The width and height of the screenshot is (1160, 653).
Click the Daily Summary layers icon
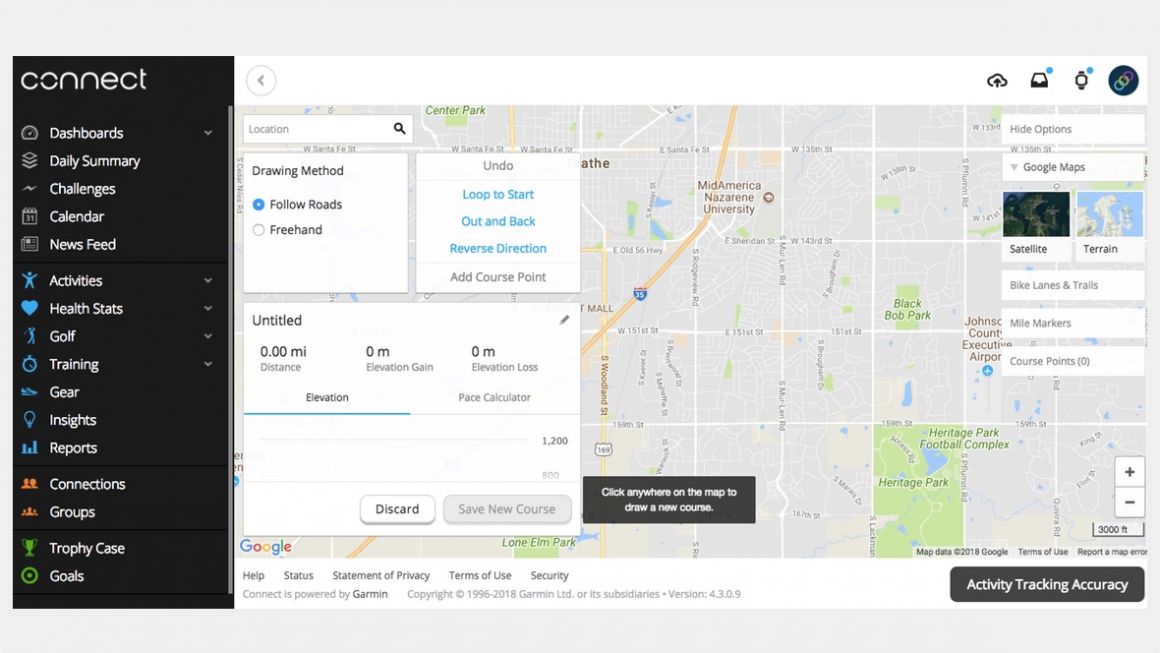click(30, 160)
